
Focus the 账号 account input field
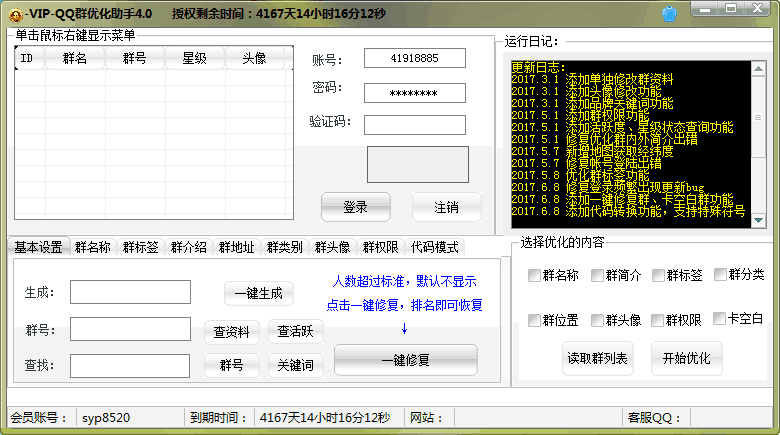415,58
